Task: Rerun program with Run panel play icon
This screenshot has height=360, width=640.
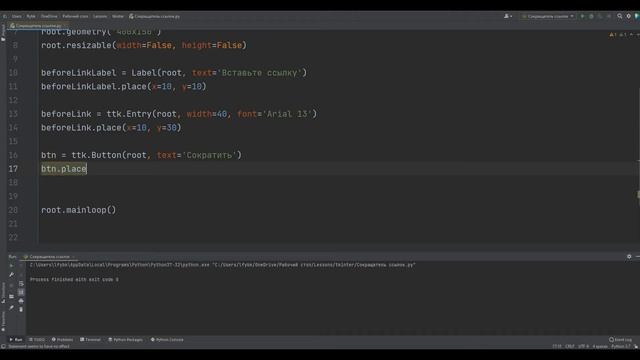Action: coord(11,266)
